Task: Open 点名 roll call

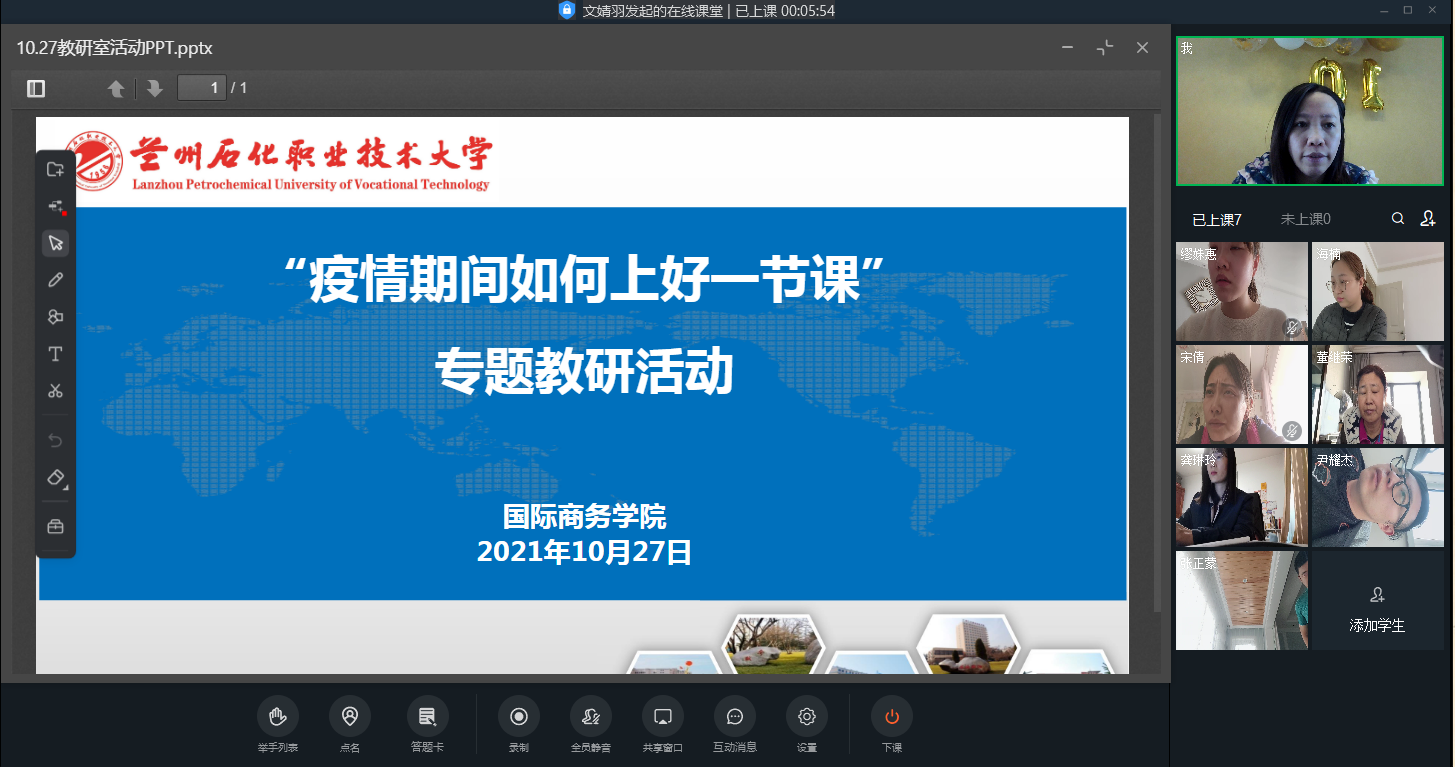Action: (x=350, y=723)
